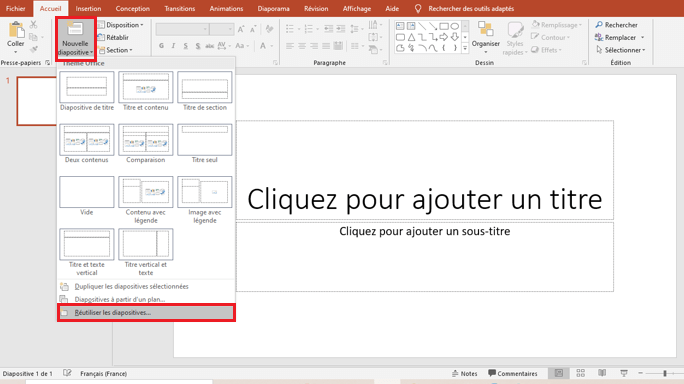Click the subtitle placeholder text
The image size is (684, 384).
pos(424,231)
